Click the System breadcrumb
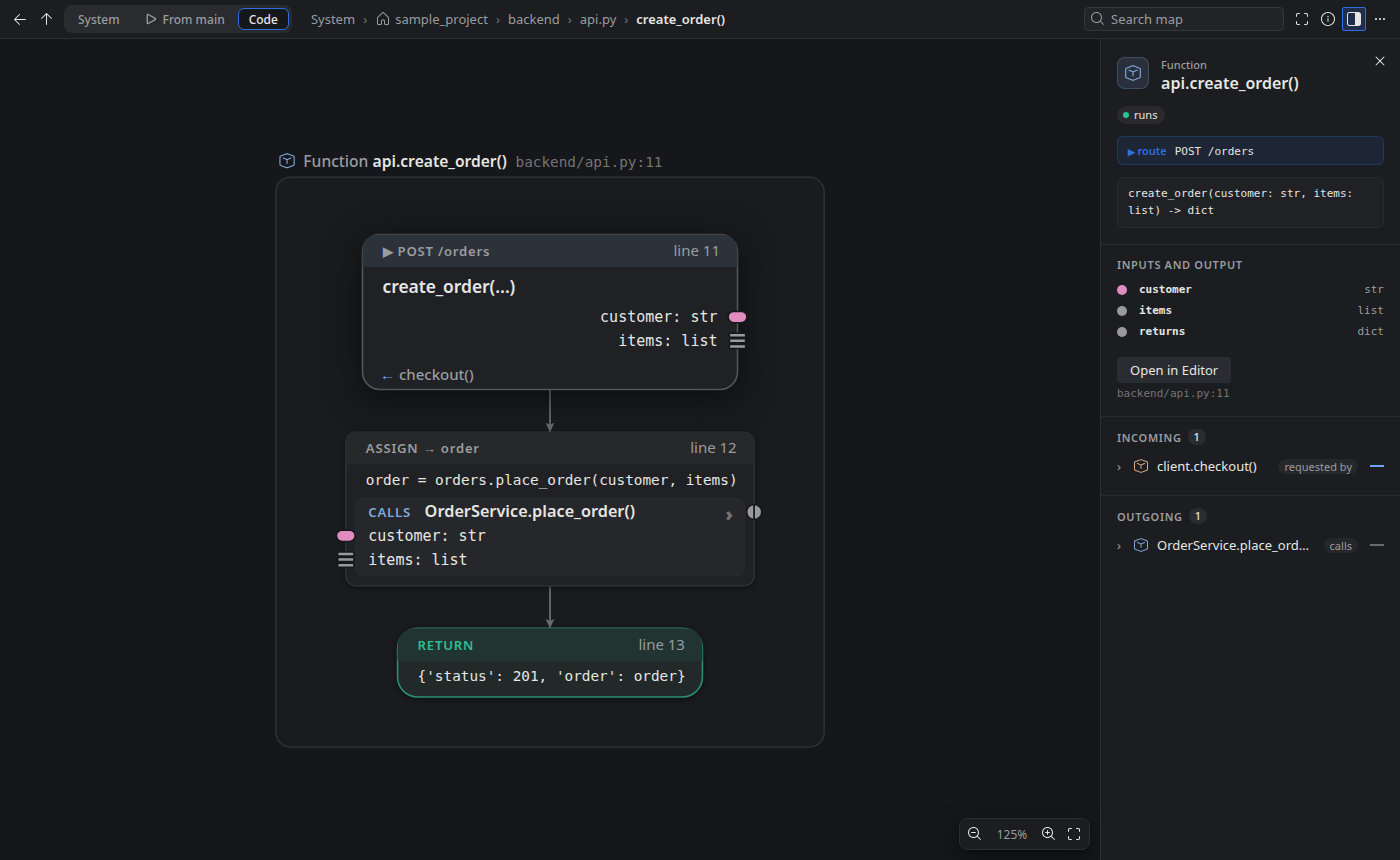The height and width of the screenshot is (860, 1400). click(x=333, y=19)
